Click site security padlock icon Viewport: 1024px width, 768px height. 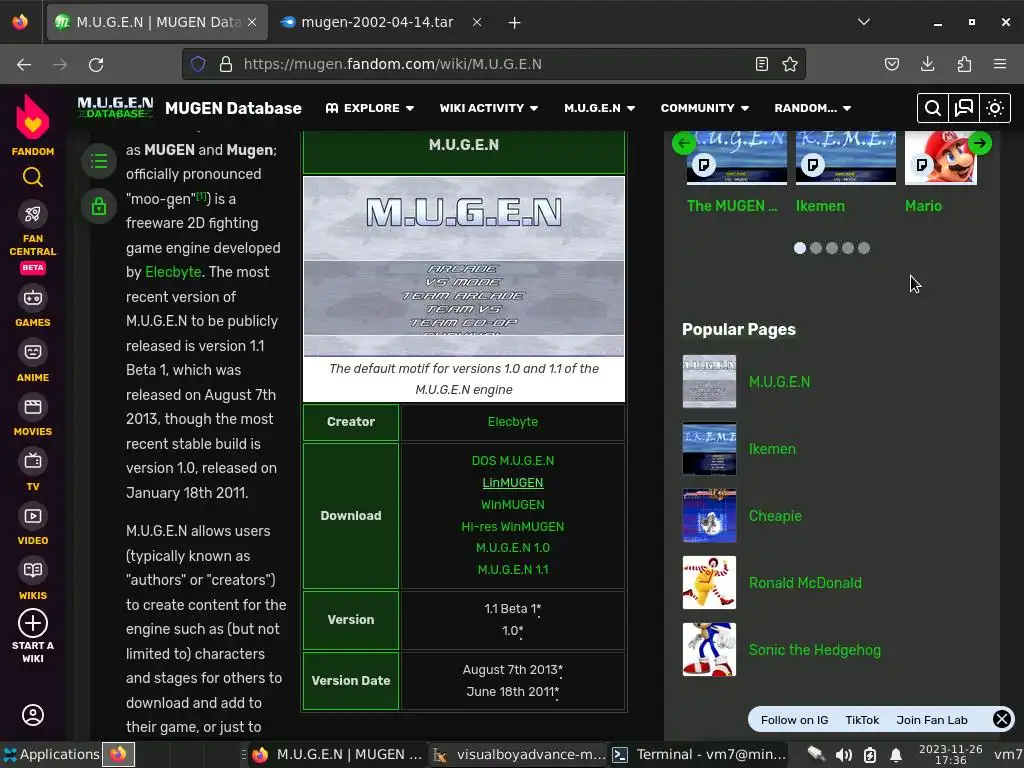click(226, 64)
